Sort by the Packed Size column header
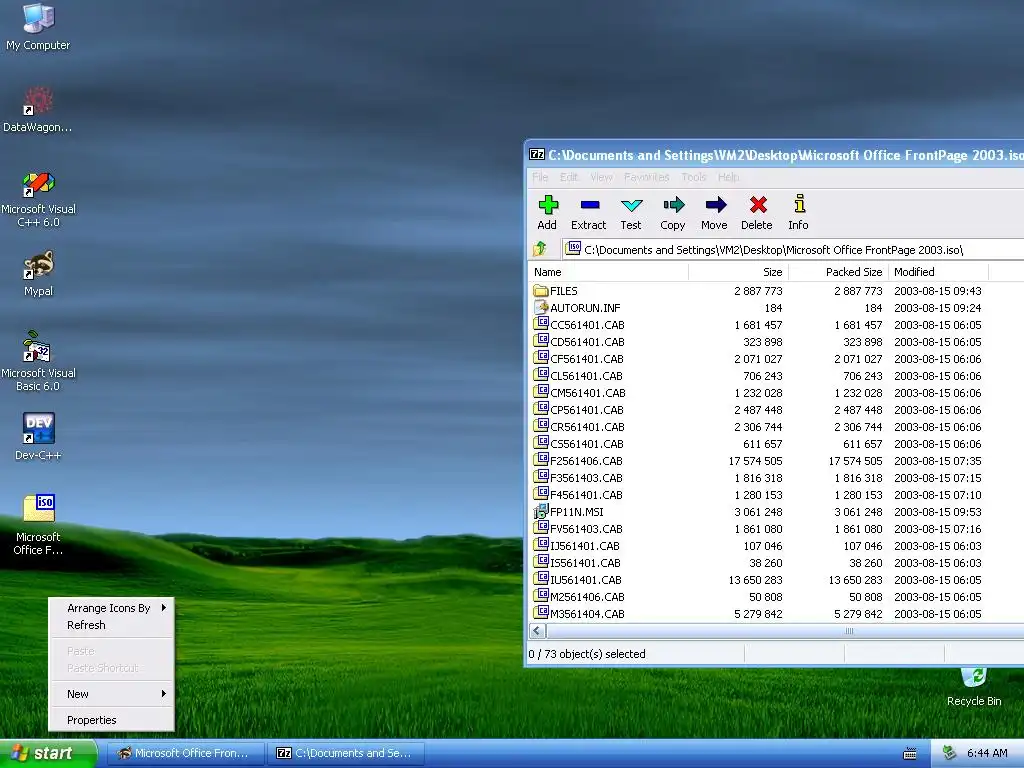Image resolution: width=1024 pixels, height=768 pixels. coord(839,272)
